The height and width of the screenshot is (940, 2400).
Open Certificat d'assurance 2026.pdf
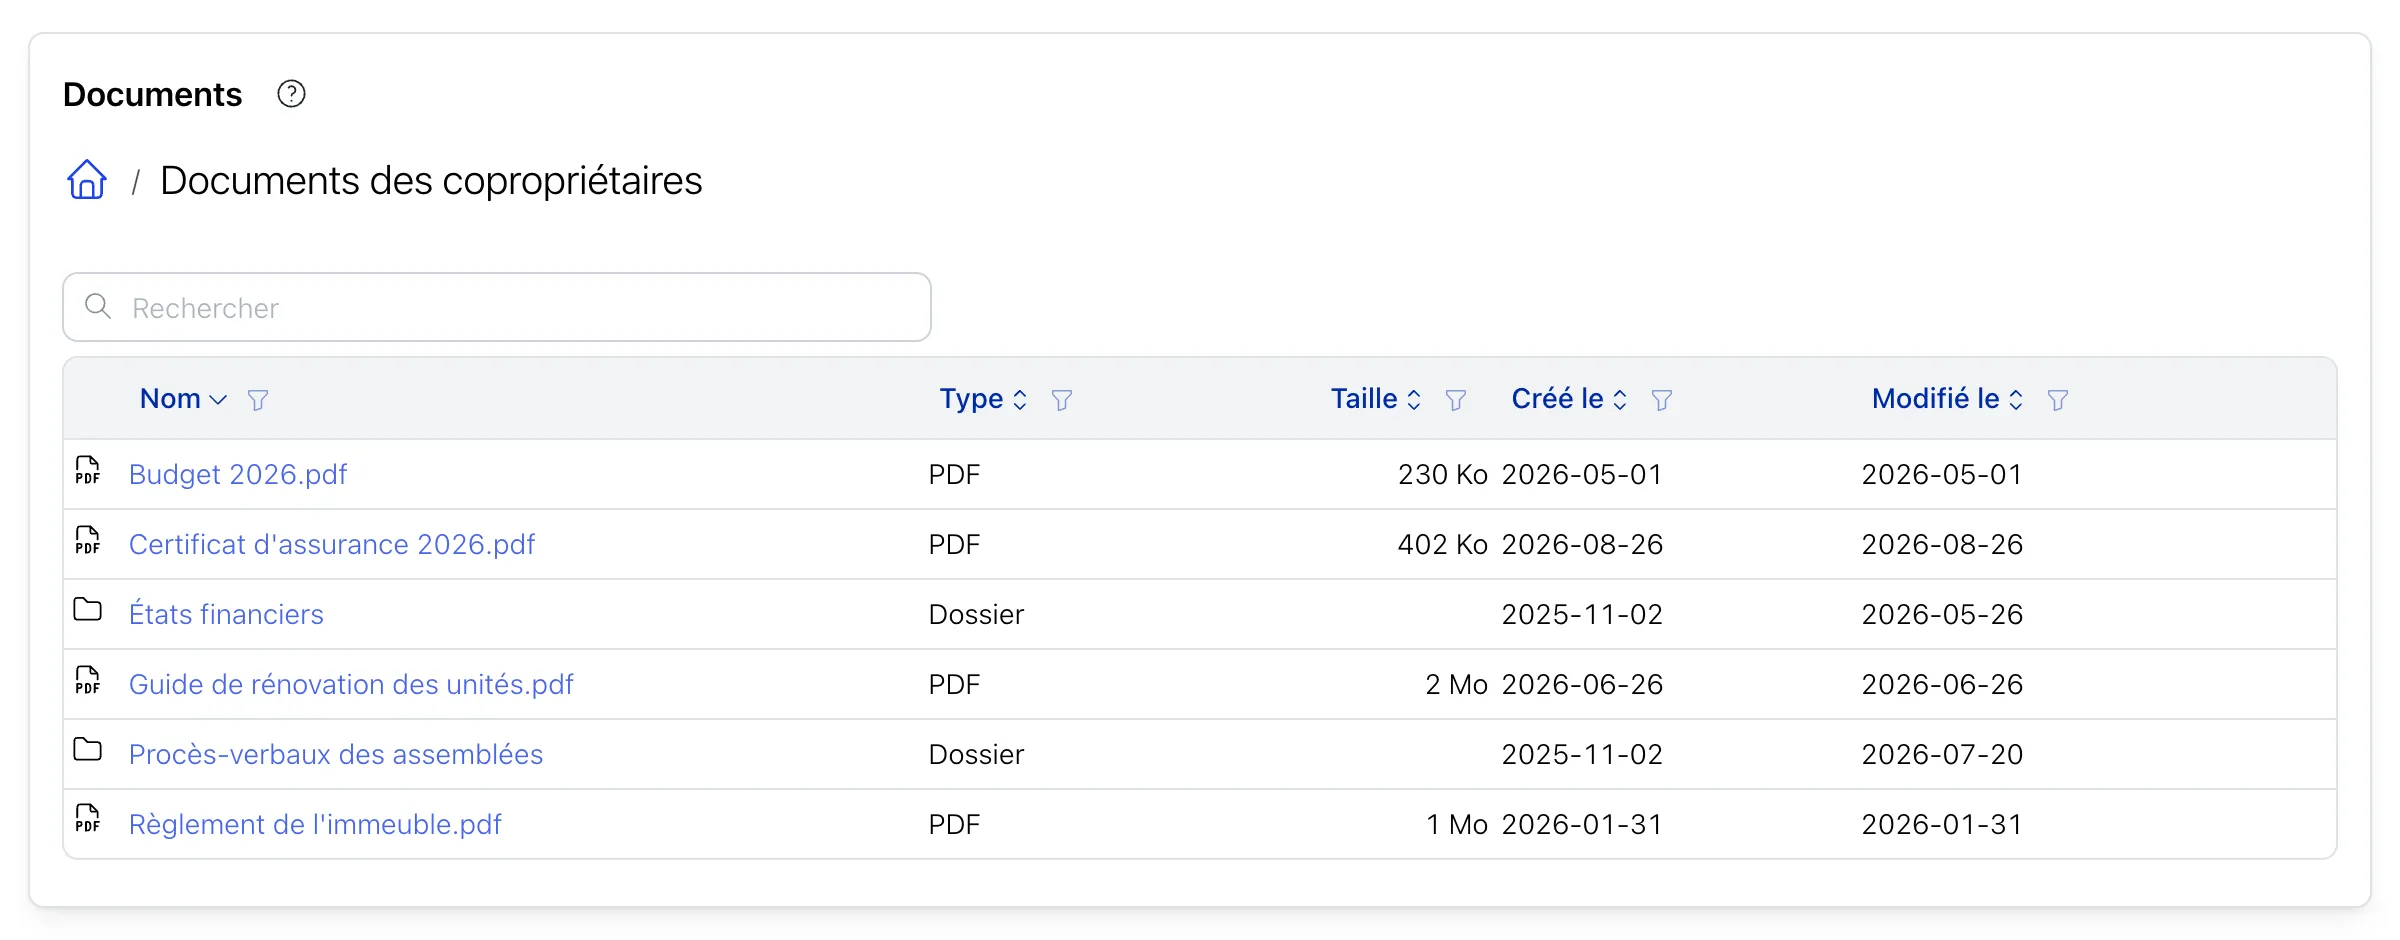(332, 544)
